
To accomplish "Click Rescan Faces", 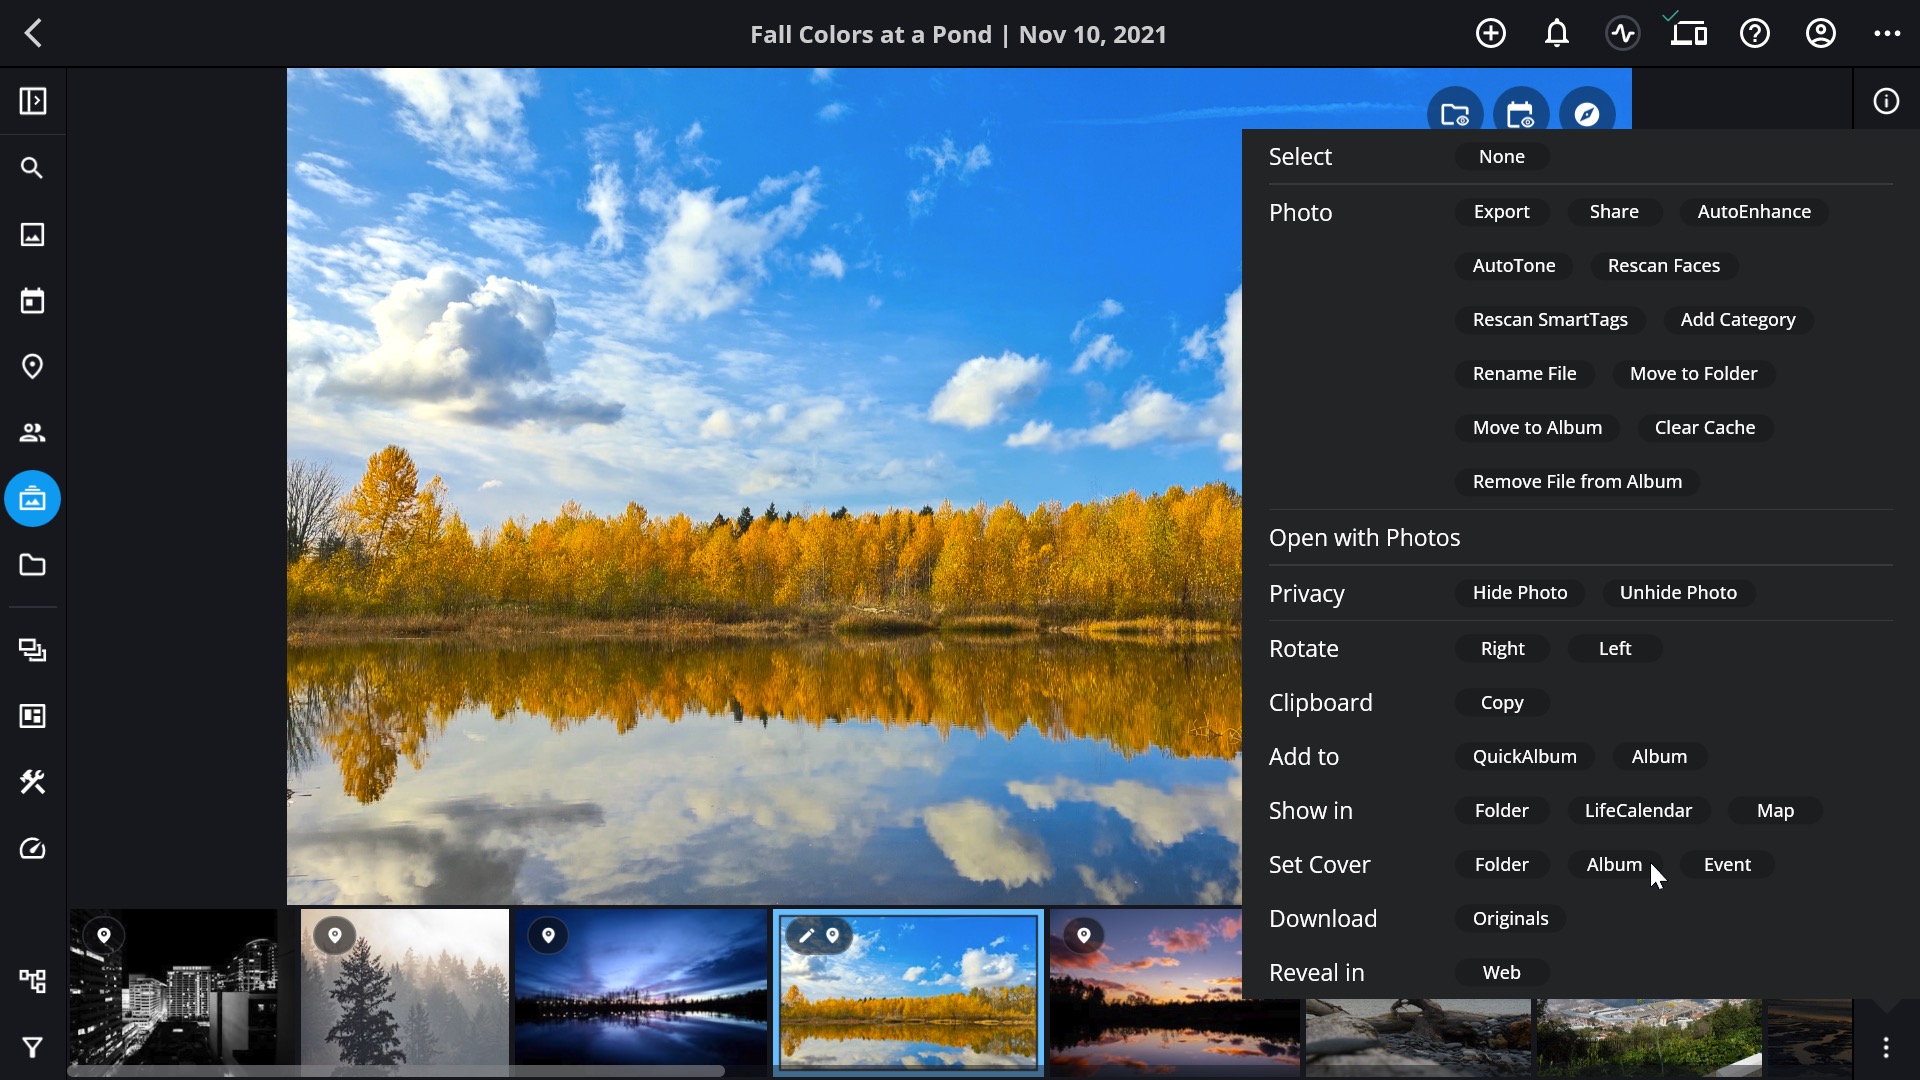I will [1664, 266].
